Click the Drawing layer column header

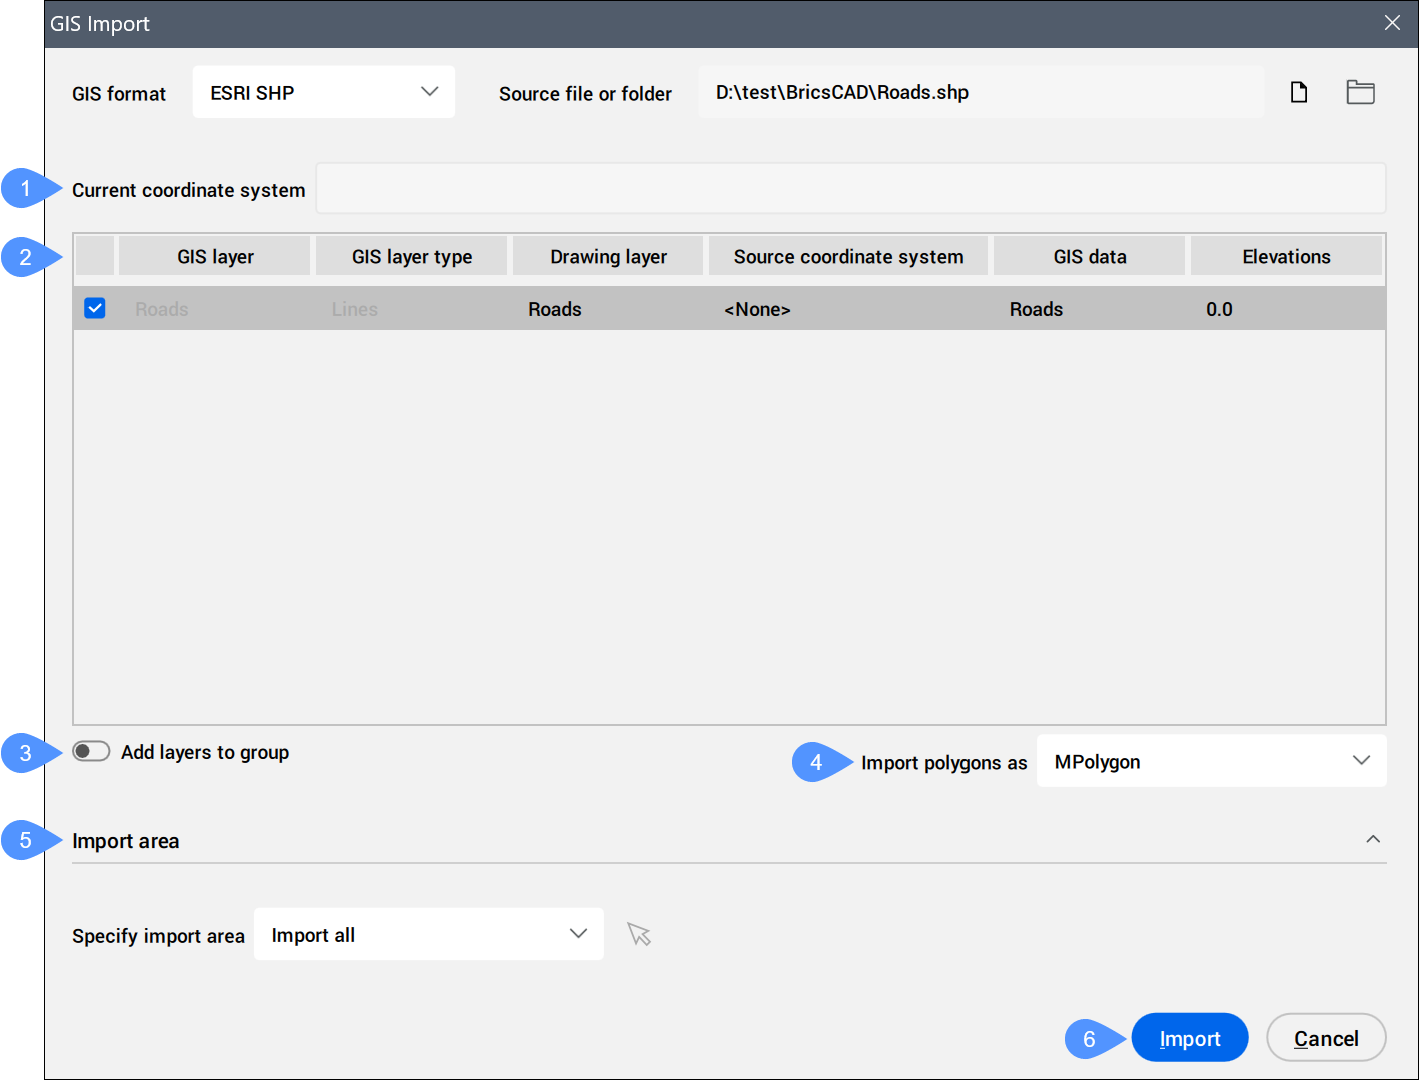[608, 257]
